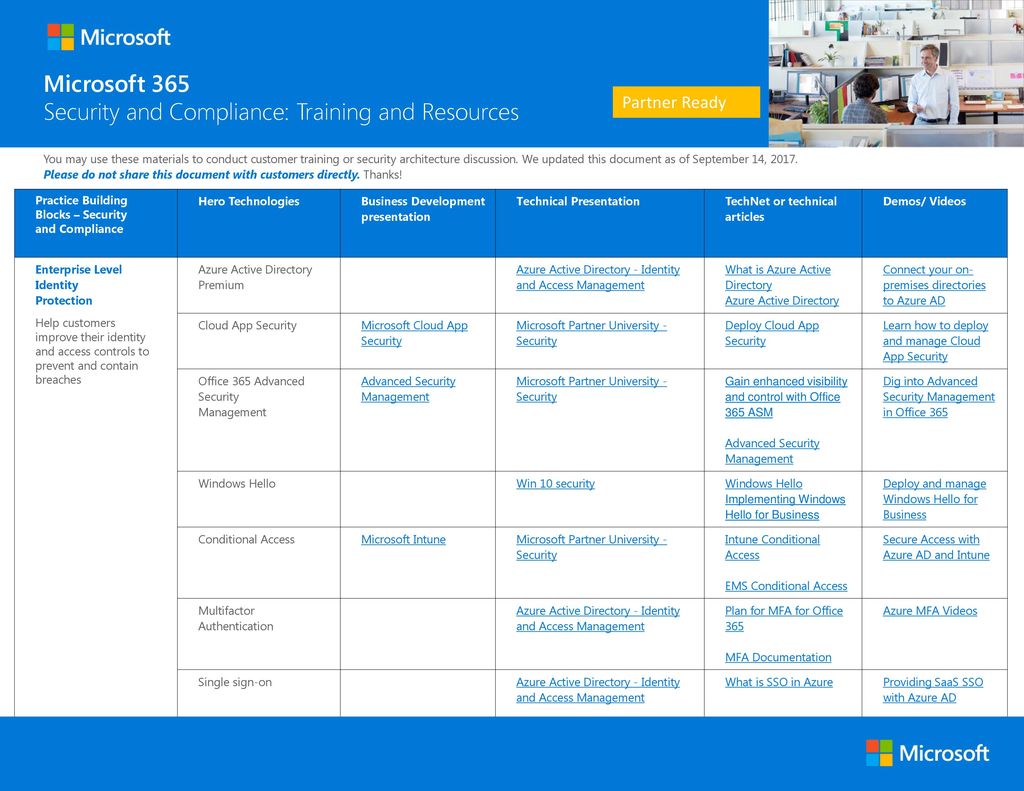
Task: Open the Deploy Cloud App Security article
Action: (x=771, y=333)
